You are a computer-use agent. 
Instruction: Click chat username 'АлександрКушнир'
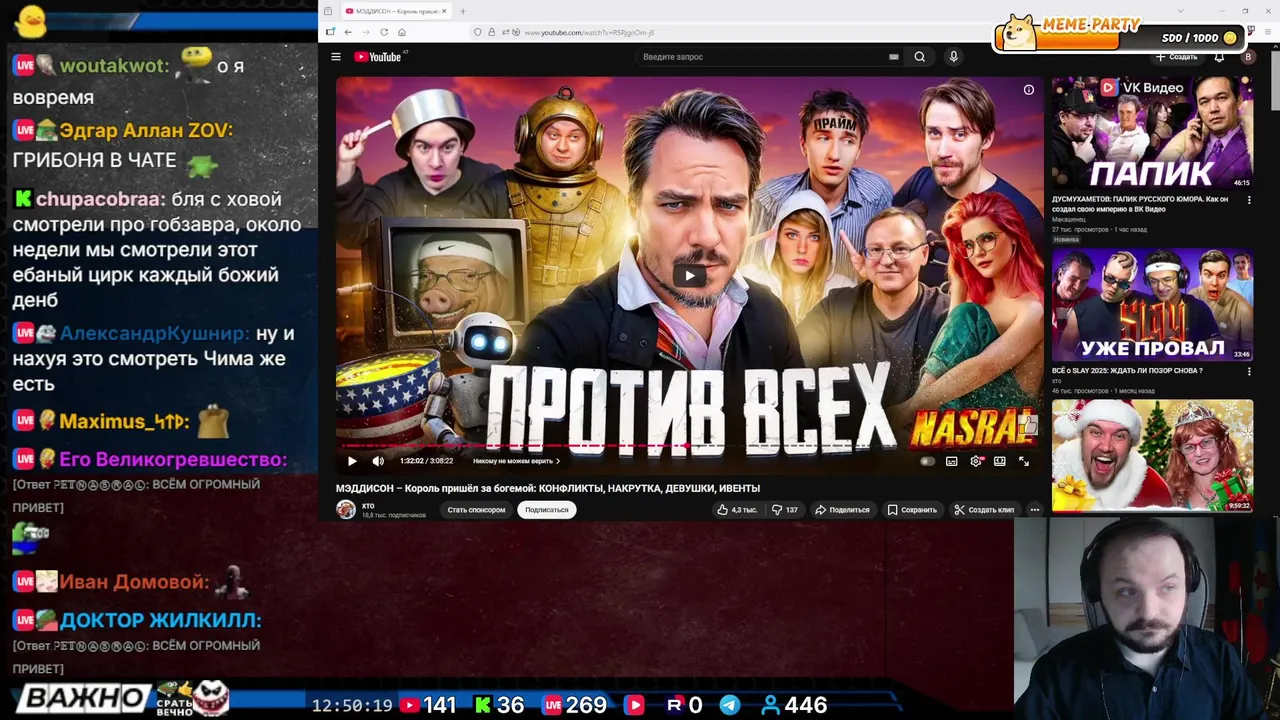click(x=154, y=333)
